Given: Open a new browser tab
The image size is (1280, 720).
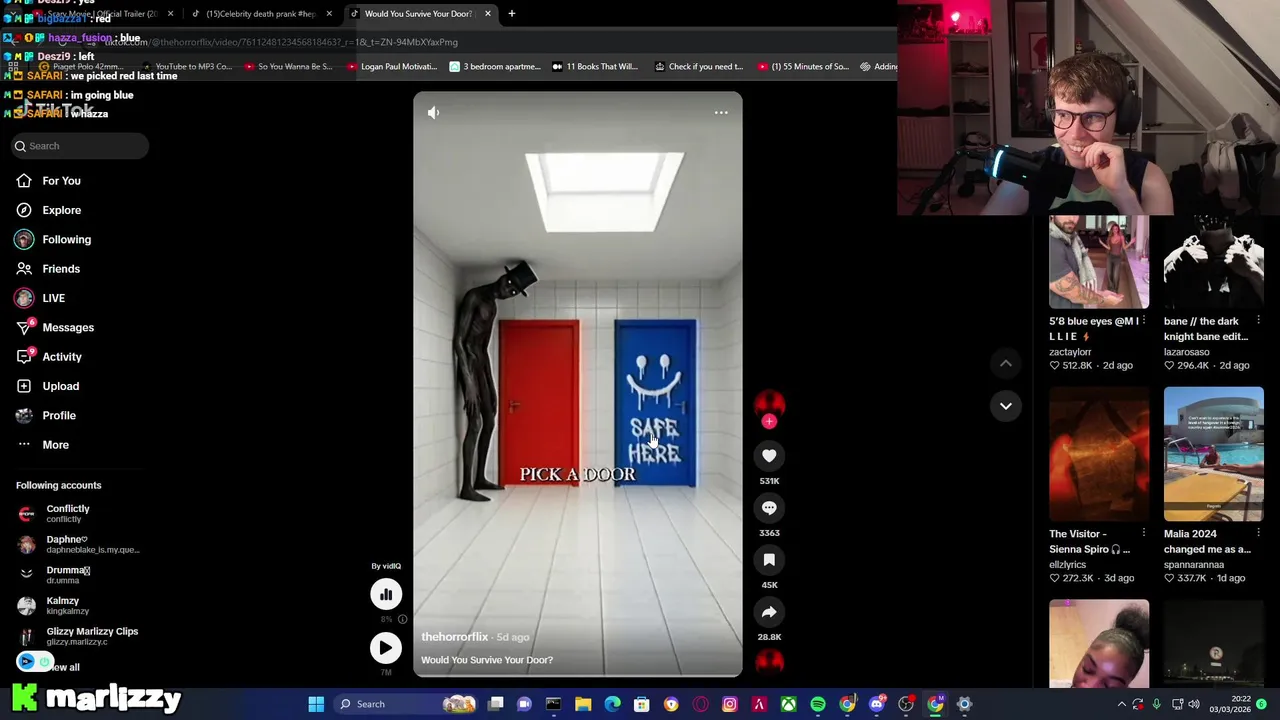Looking at the screenshot, I should pyautogui.click(x=512, y=14).
